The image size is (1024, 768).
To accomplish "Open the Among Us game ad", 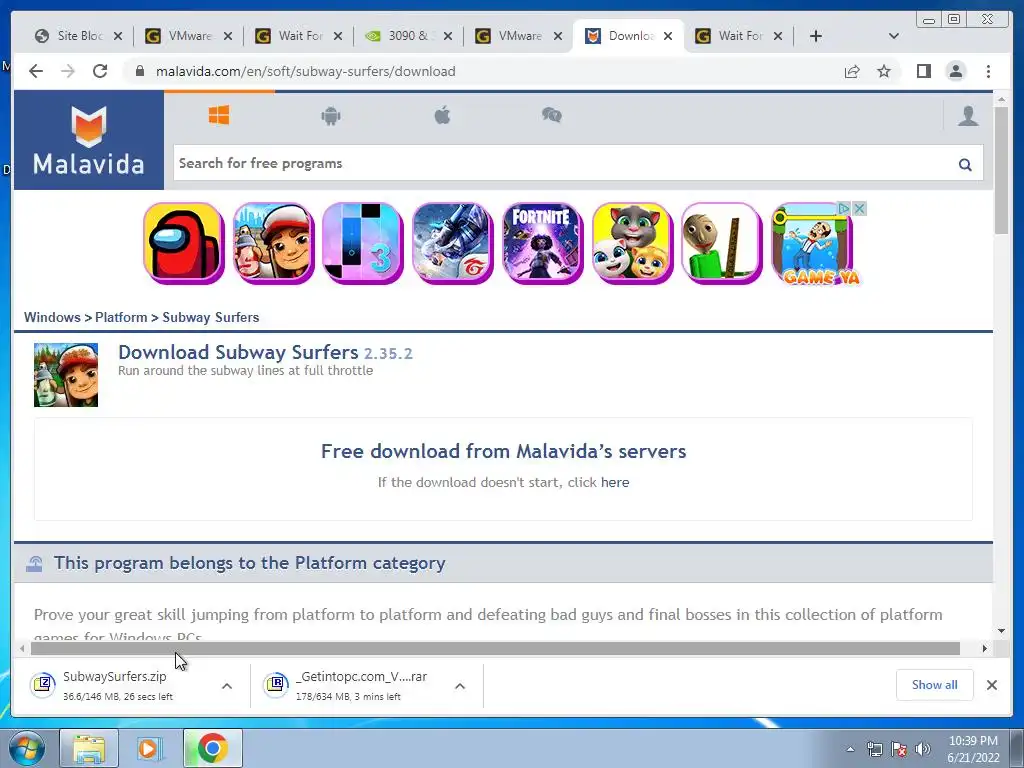I will (184, 243).
